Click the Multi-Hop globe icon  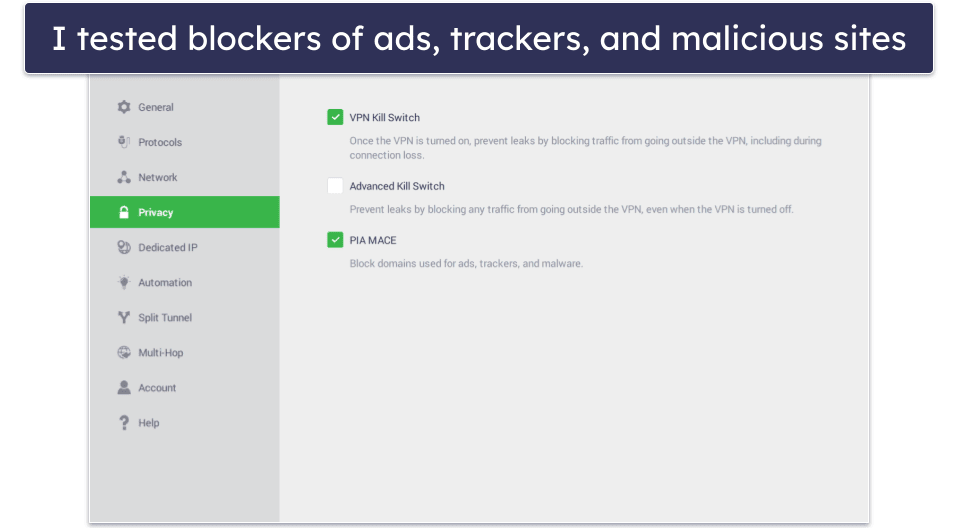(124, 352)
